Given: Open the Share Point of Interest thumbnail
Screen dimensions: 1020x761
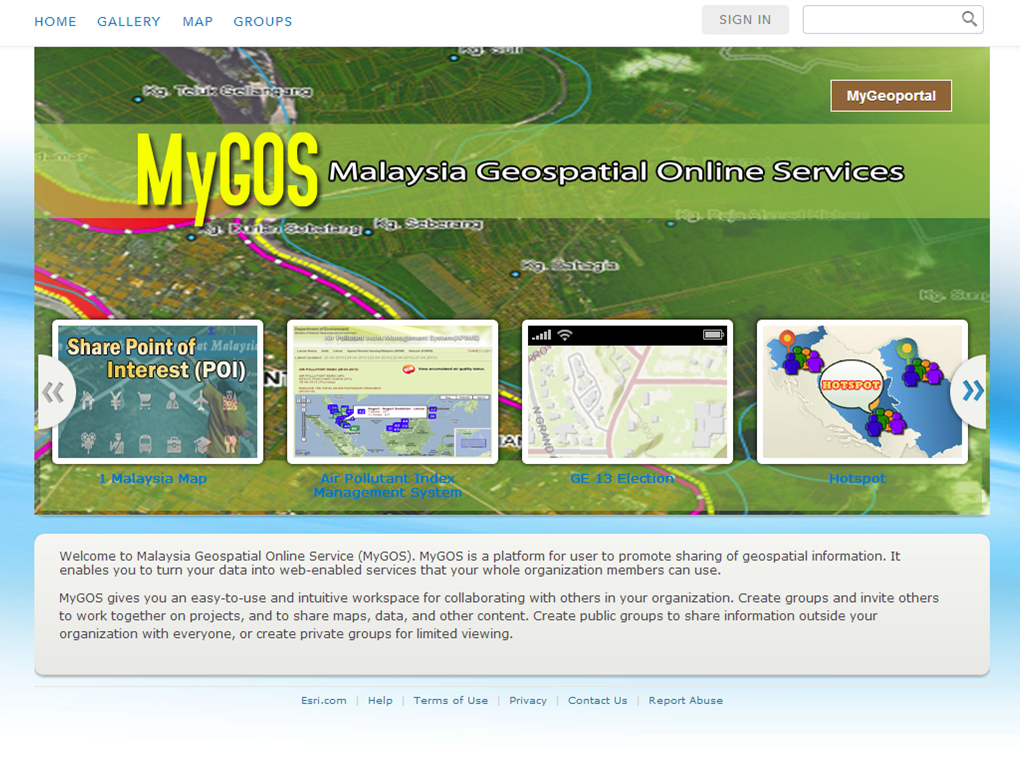Looking at the screenshot, I should click(x=157, y=391).
